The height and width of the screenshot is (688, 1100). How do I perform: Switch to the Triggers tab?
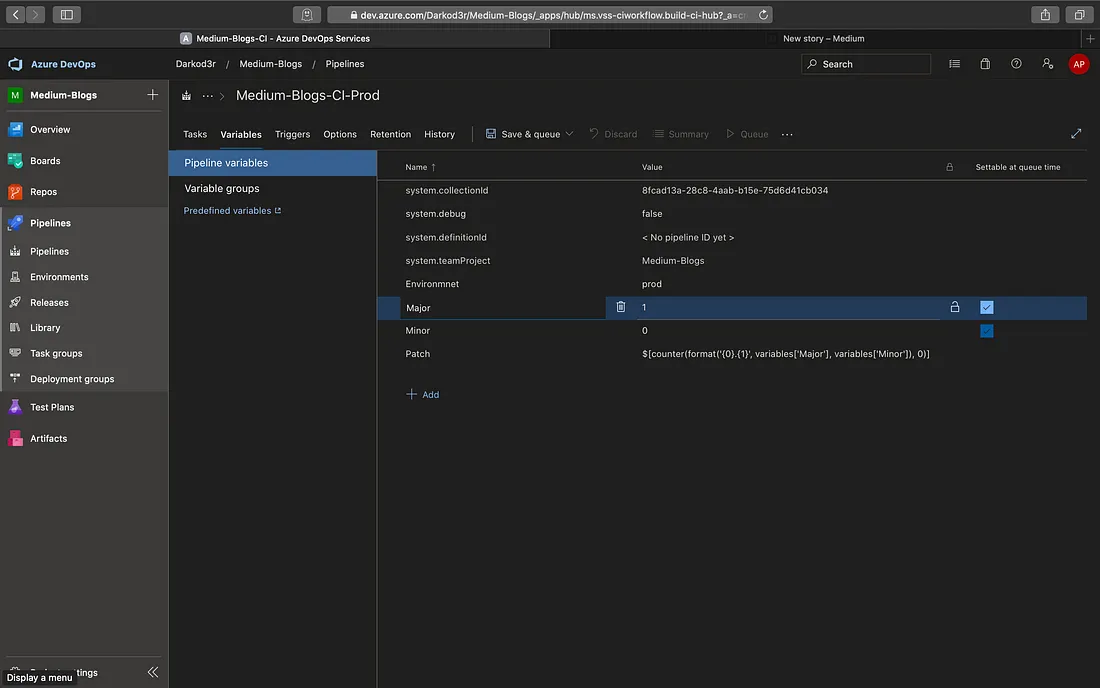click(x=293, y=134)
